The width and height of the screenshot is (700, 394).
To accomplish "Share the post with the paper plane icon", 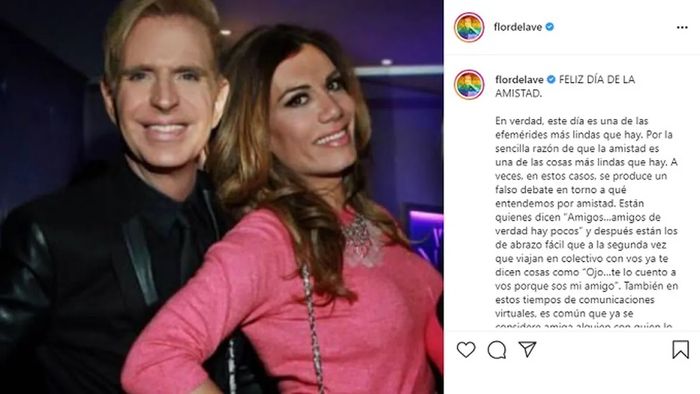I will pos(527,349).
